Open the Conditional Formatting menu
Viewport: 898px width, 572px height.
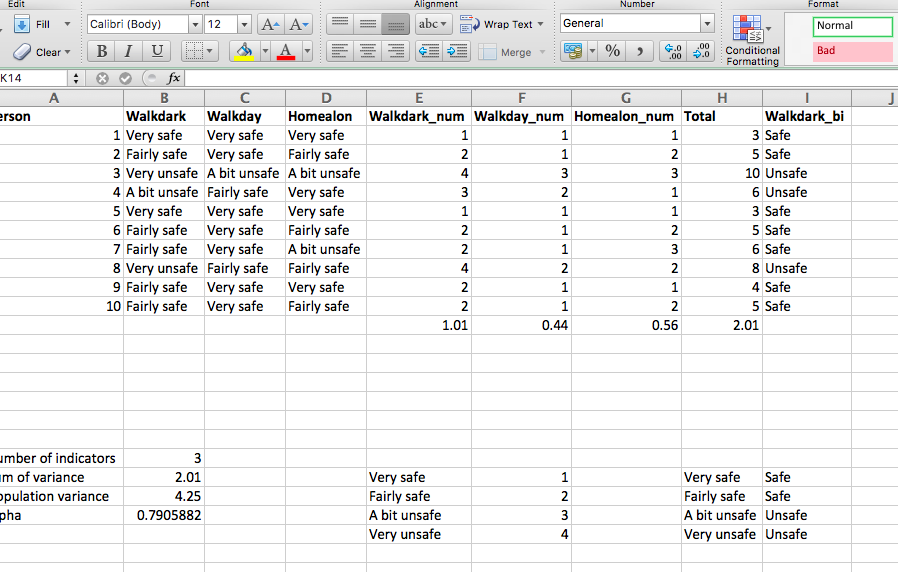[752, 40]
